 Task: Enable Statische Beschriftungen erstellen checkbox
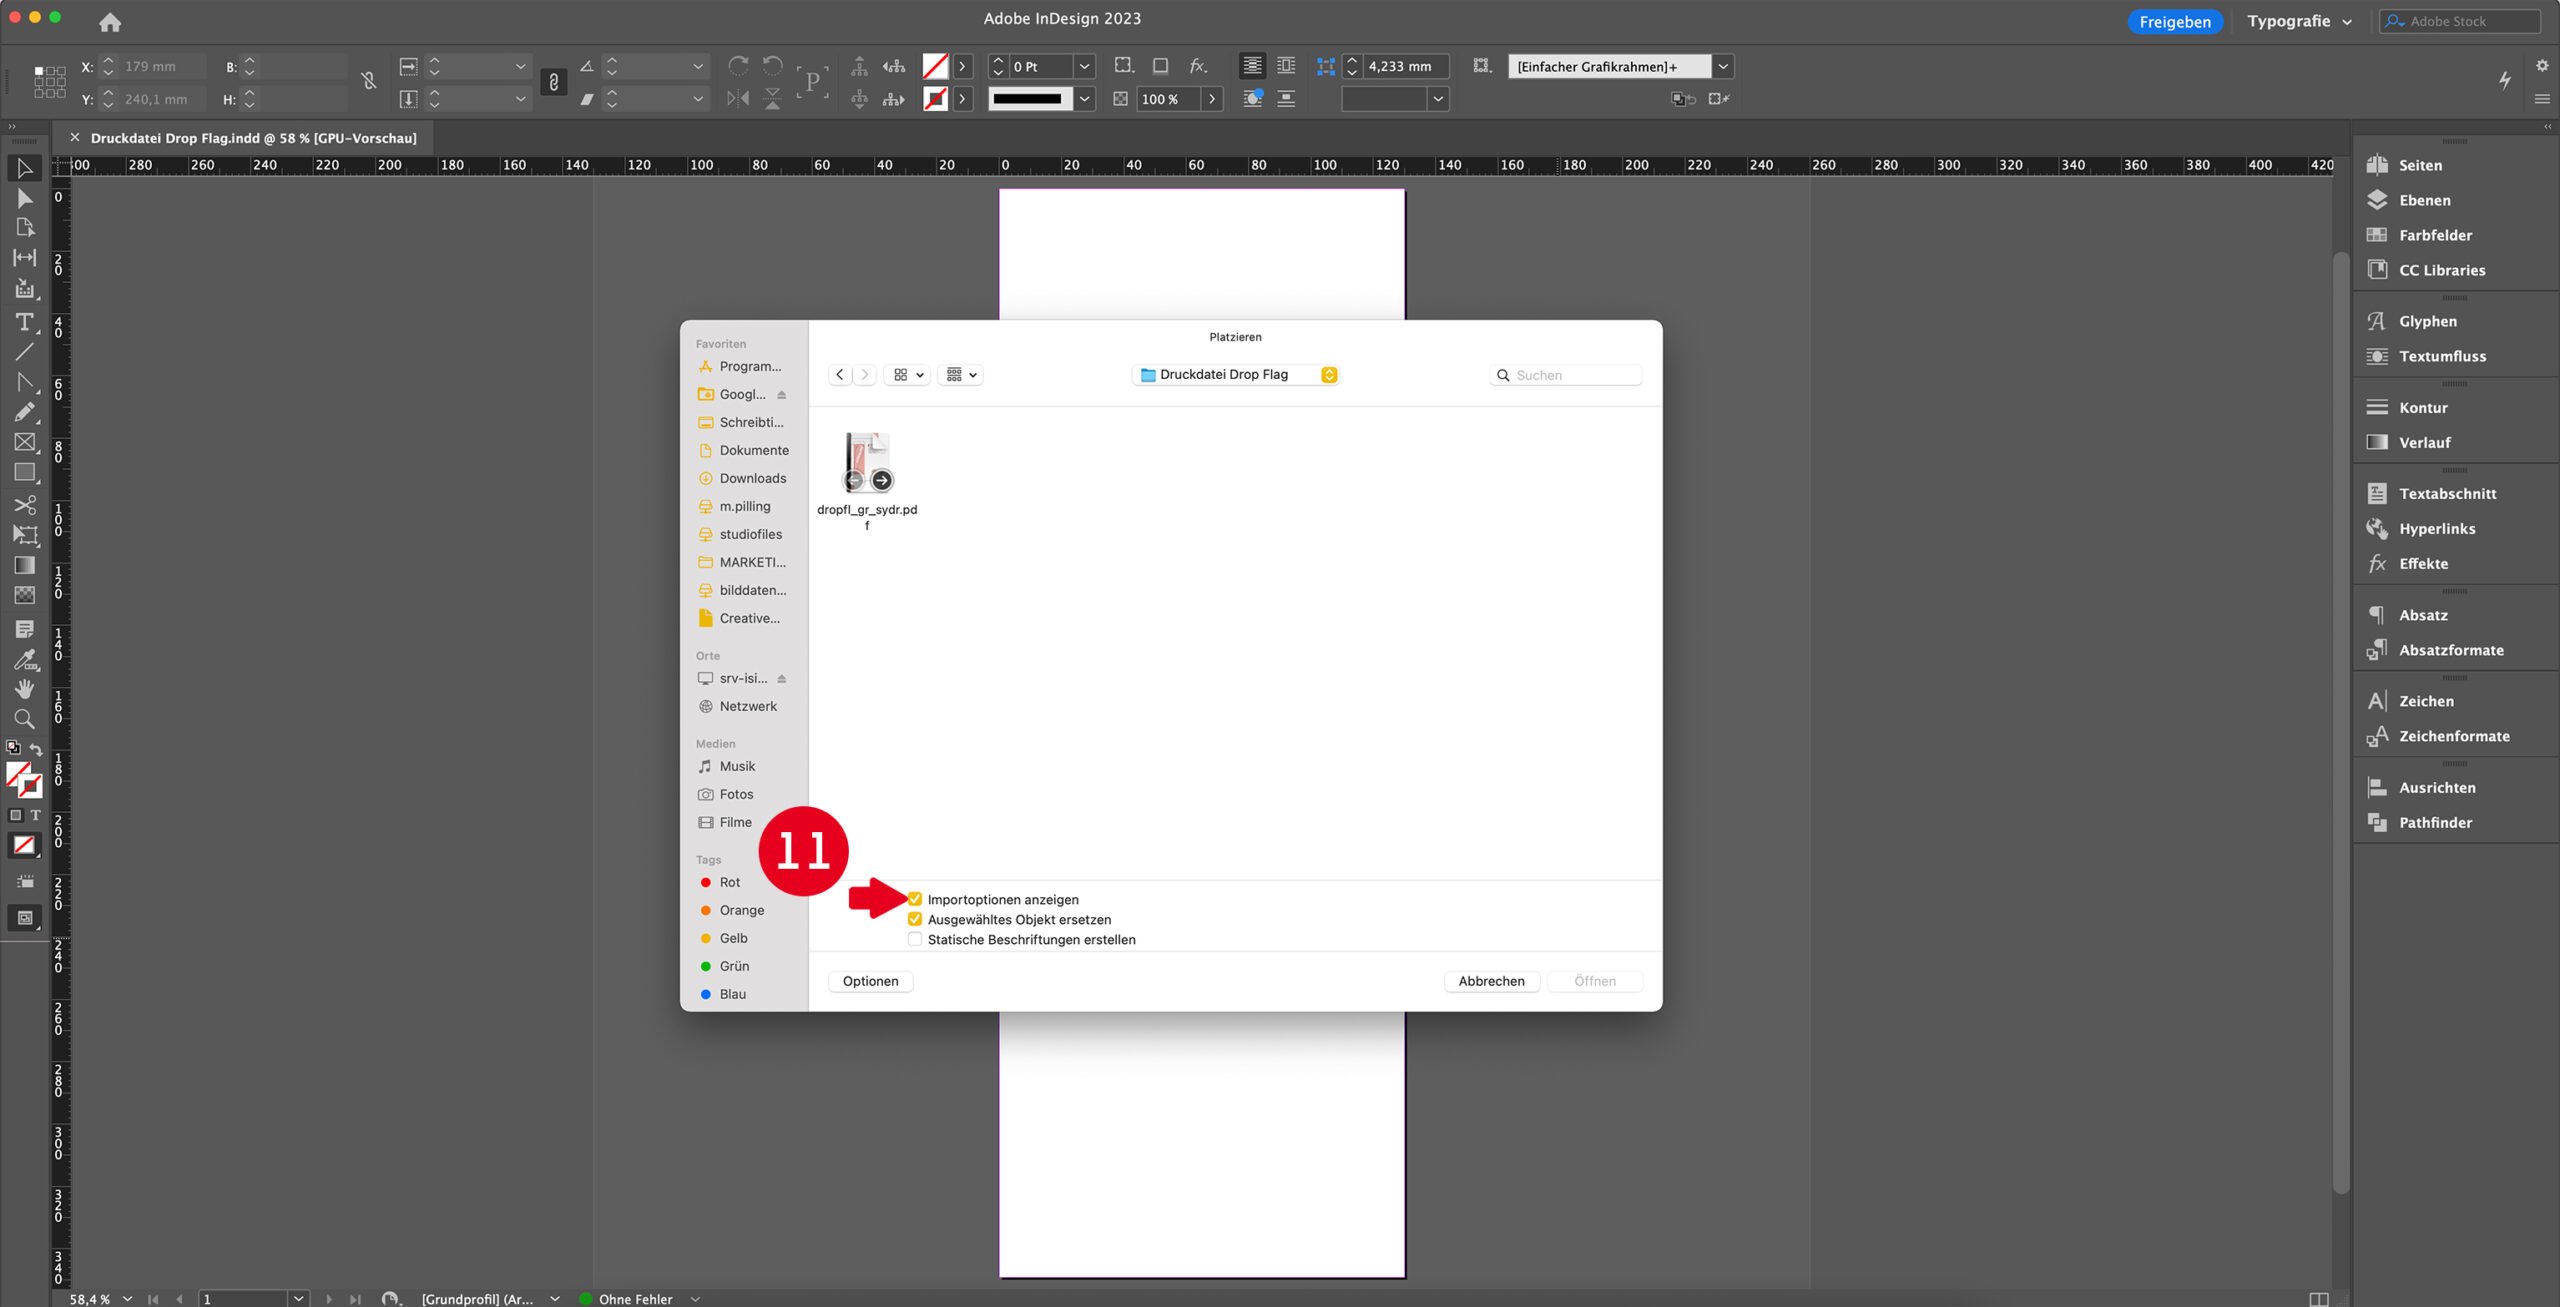(915, 939)
